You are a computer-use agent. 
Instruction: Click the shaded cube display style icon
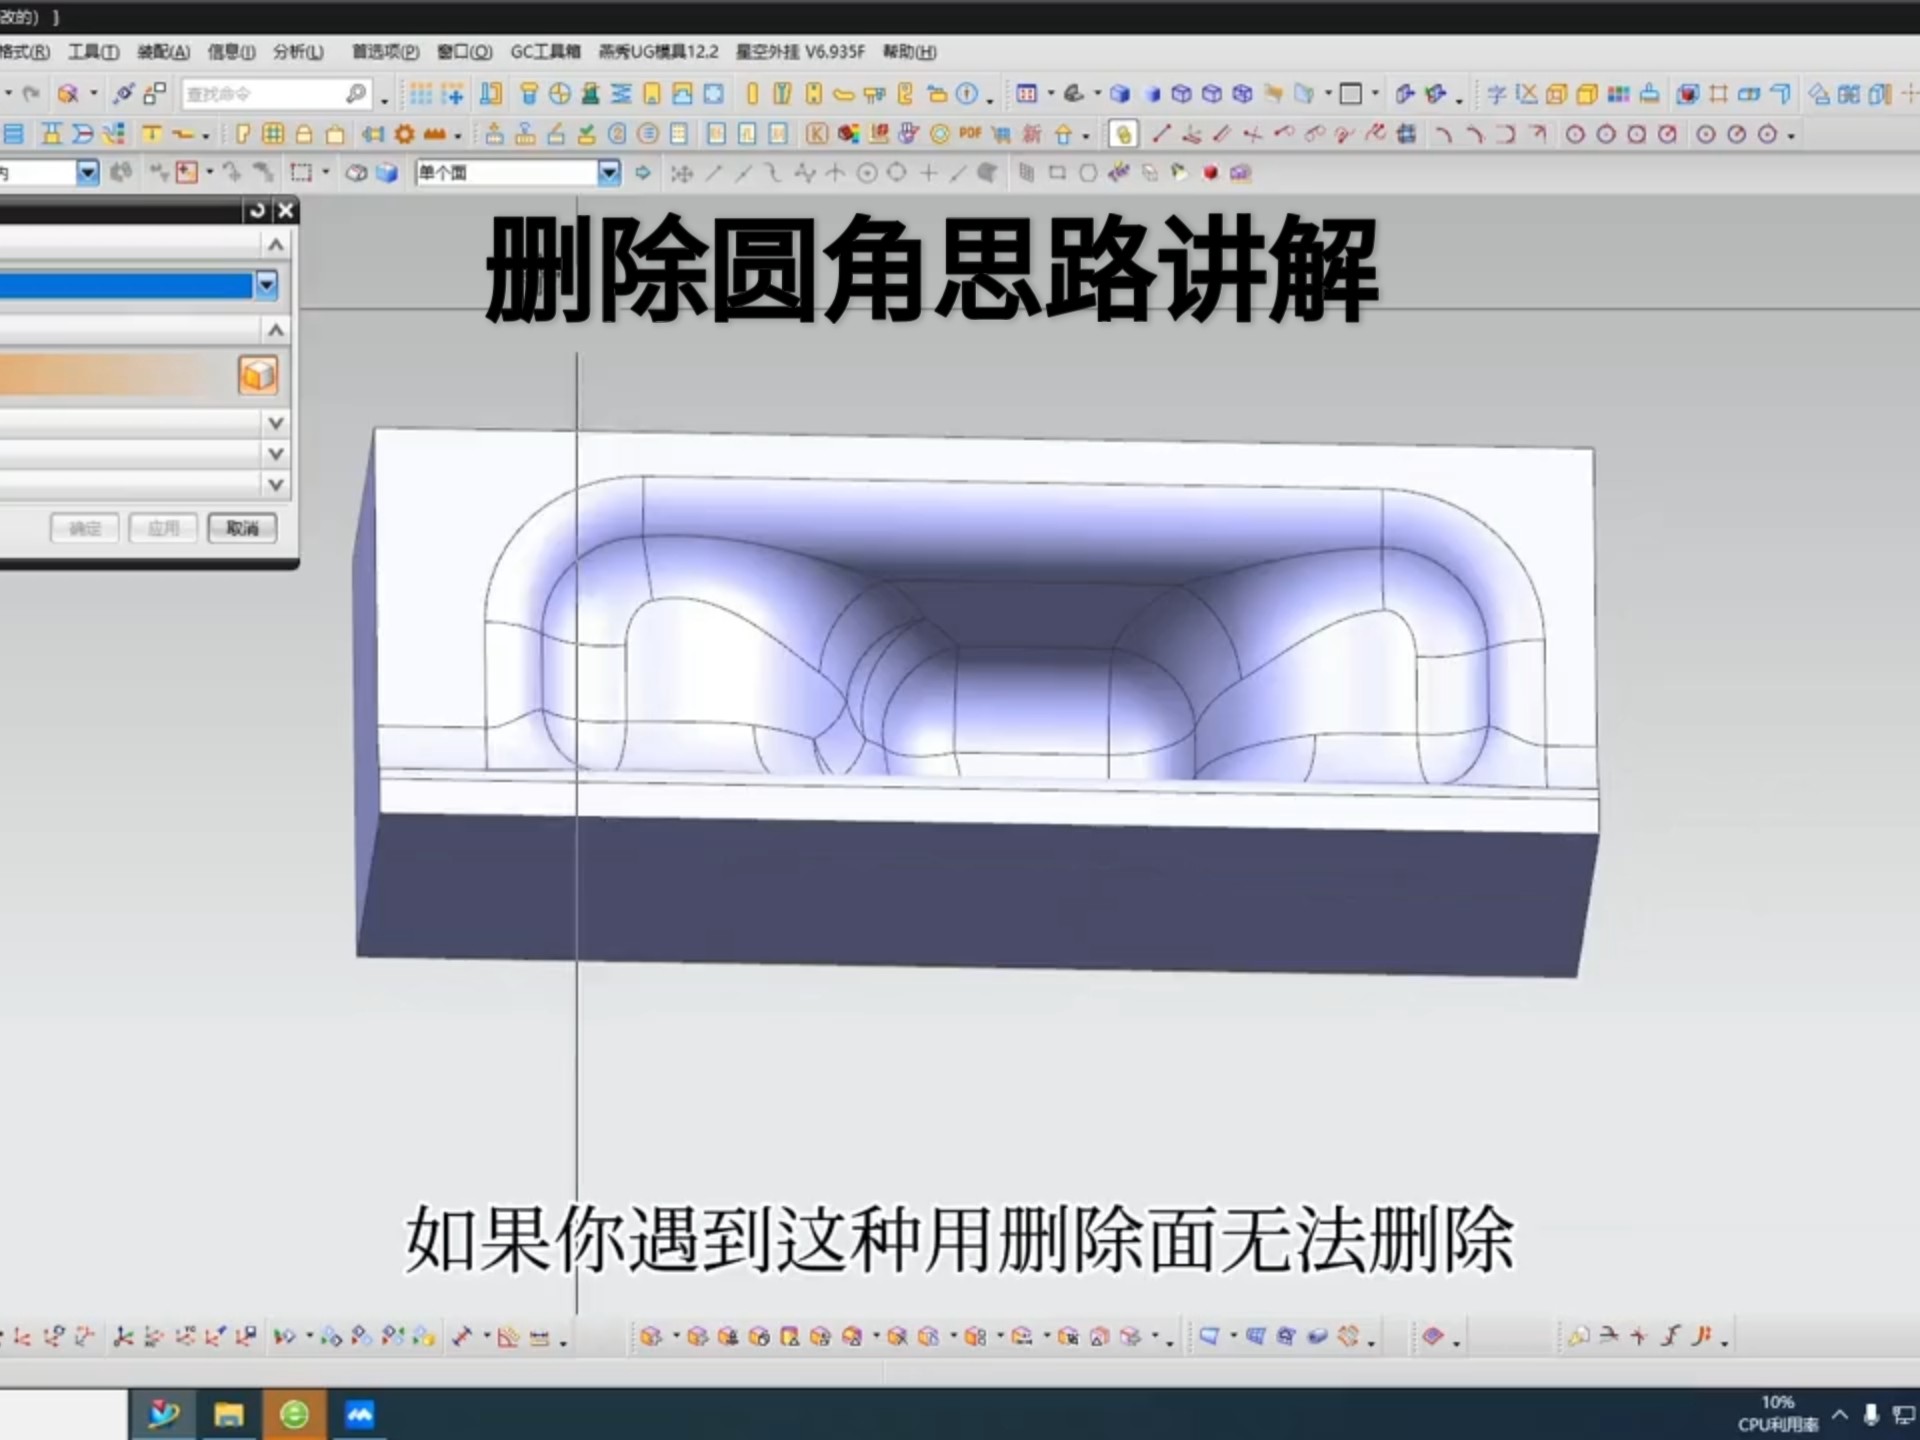pos(388,172)
